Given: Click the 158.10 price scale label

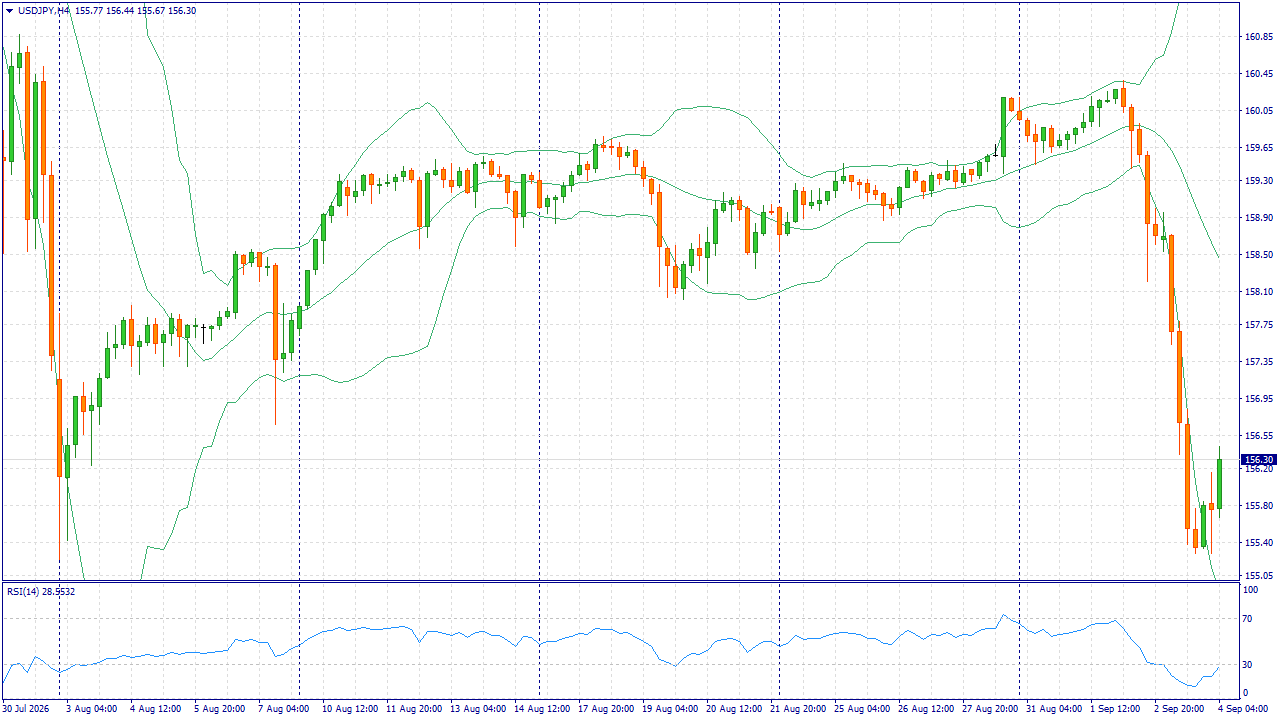Looking at the screenshot, I should point(1258,292).
